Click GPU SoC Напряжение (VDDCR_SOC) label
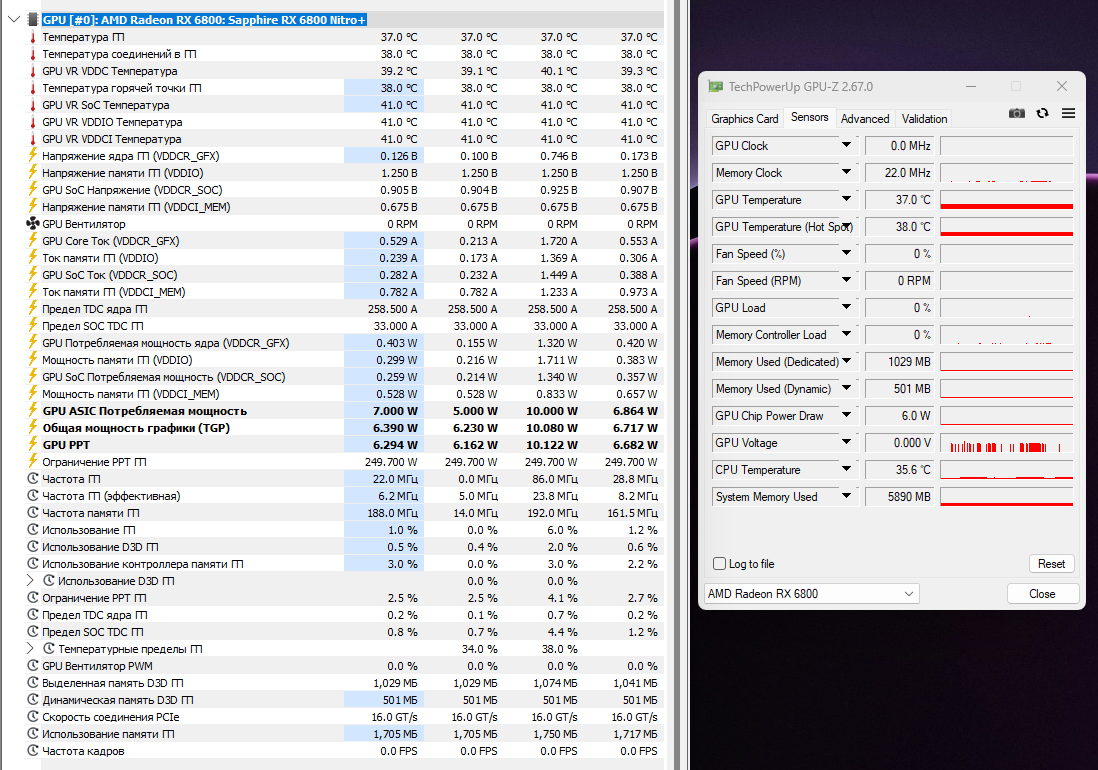Screen dimensions: 1098x770 tap(132, 190)
